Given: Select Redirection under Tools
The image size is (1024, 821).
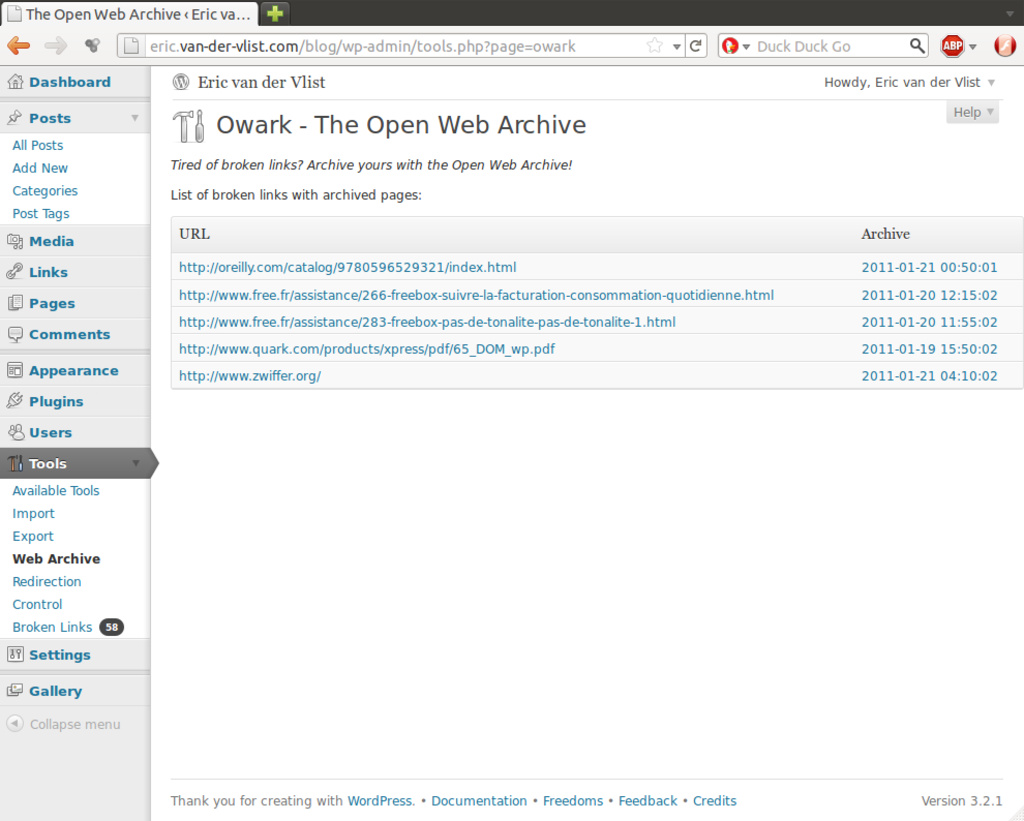Looking at the screenshot, I should click(x=47, y=581).
